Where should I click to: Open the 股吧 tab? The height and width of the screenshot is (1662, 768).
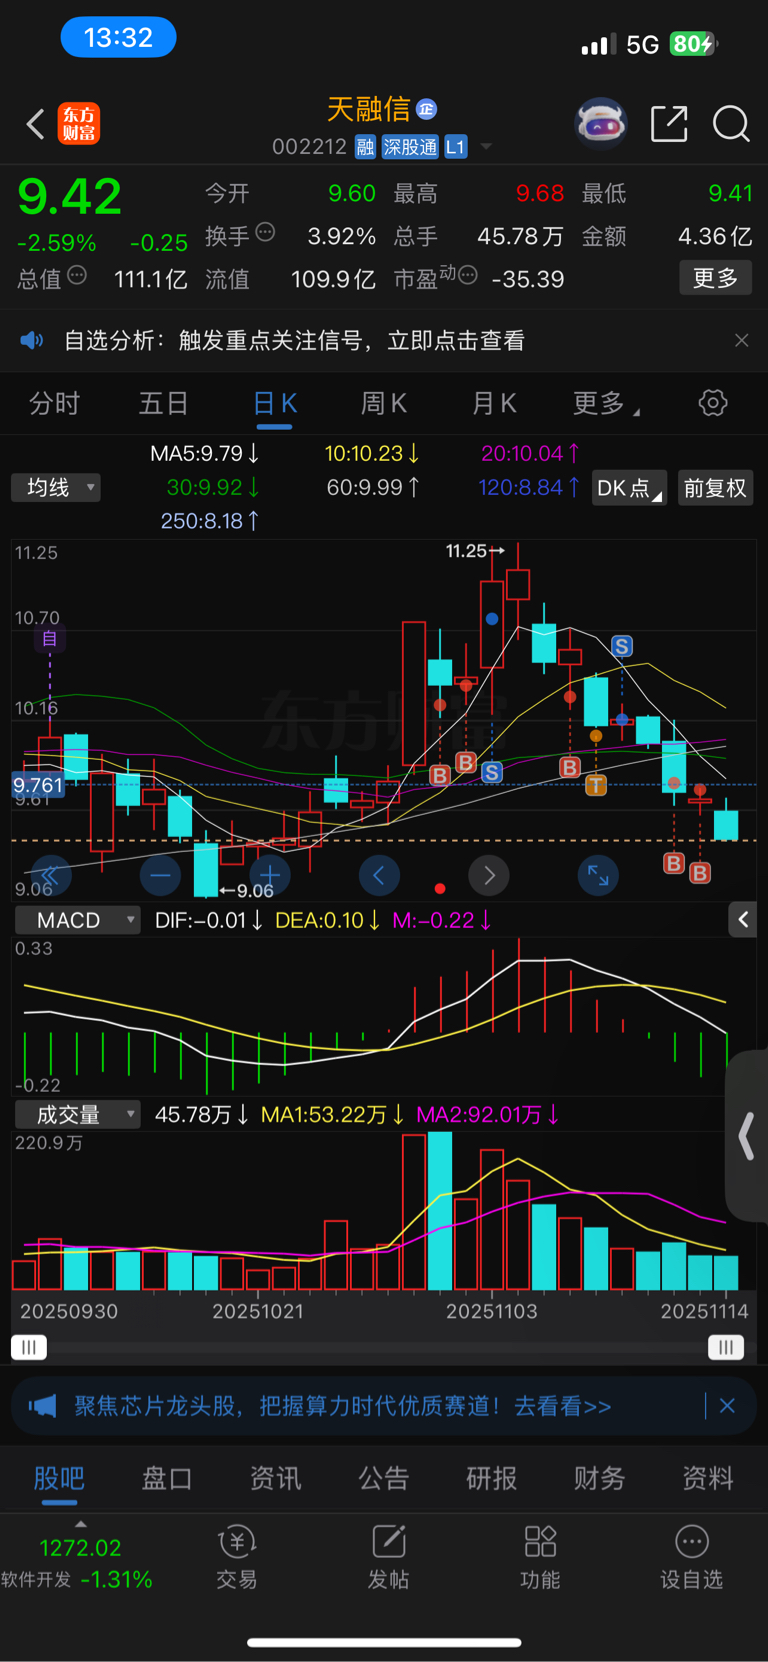pos(59,1478)
